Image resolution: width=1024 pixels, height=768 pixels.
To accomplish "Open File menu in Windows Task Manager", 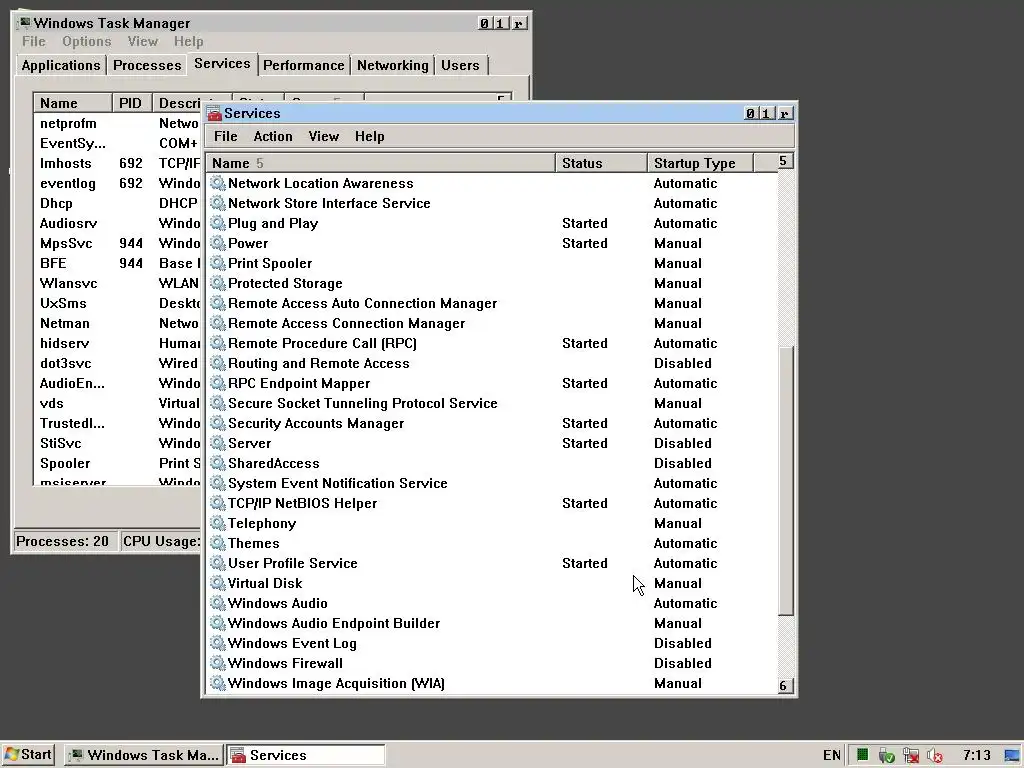I will tap(33, 41).
